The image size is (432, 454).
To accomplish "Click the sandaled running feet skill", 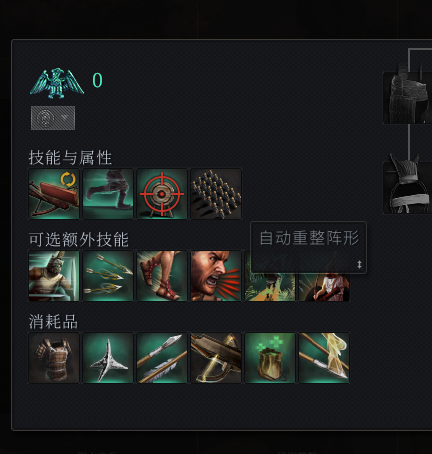I will click(162, 276).
